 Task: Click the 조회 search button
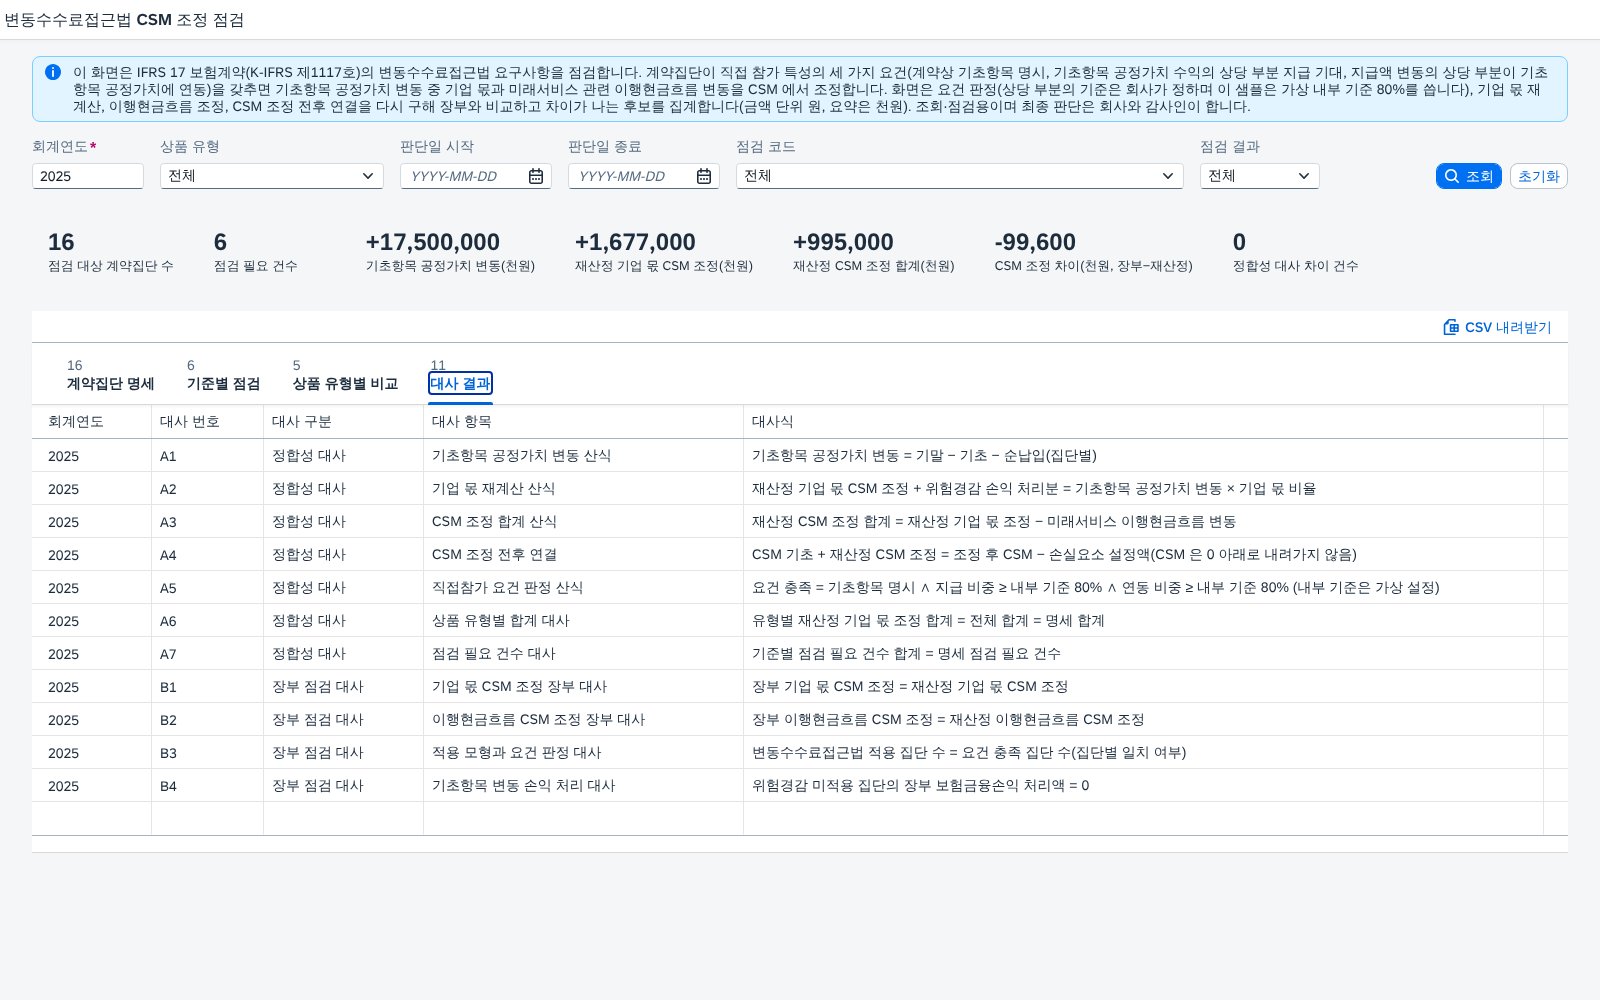click(1469, 176)
